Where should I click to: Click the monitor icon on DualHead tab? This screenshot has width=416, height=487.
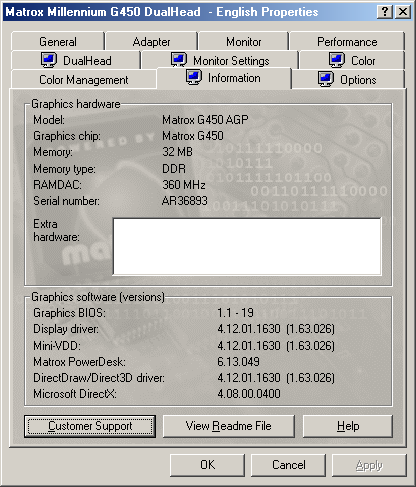[49, 60]
